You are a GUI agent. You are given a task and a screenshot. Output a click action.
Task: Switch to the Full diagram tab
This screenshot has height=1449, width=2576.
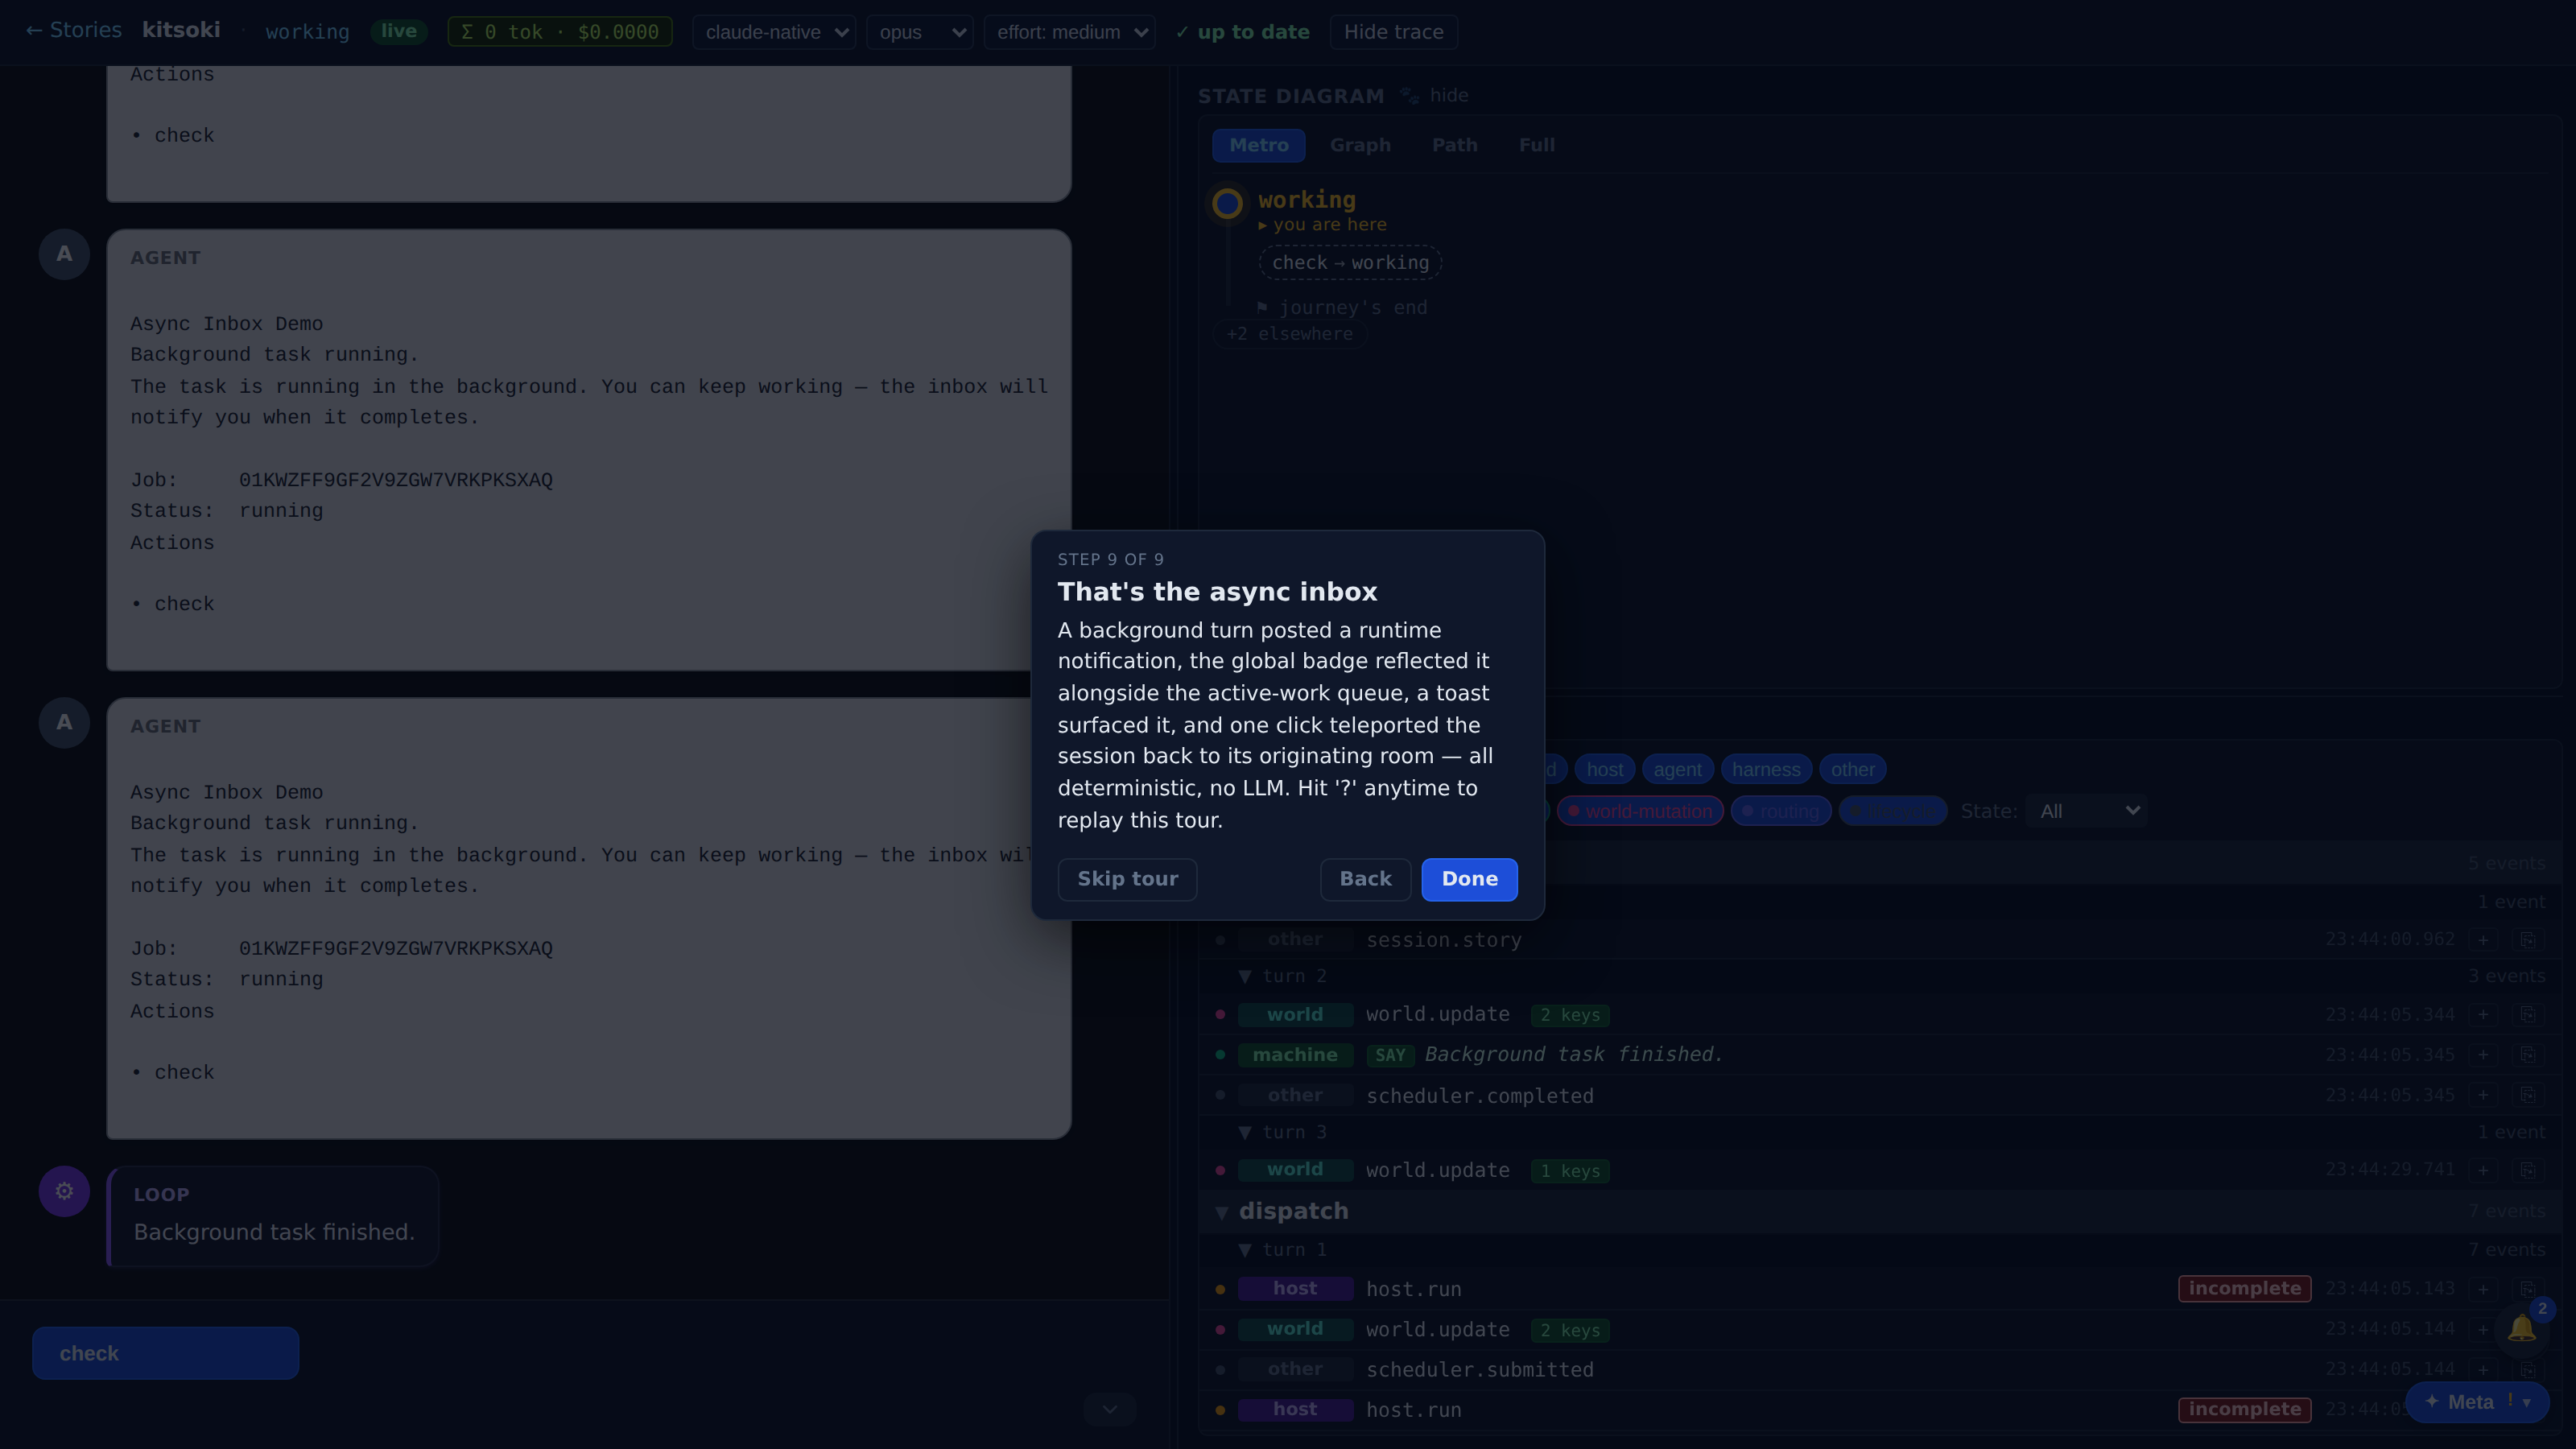tap(1536, 145)
